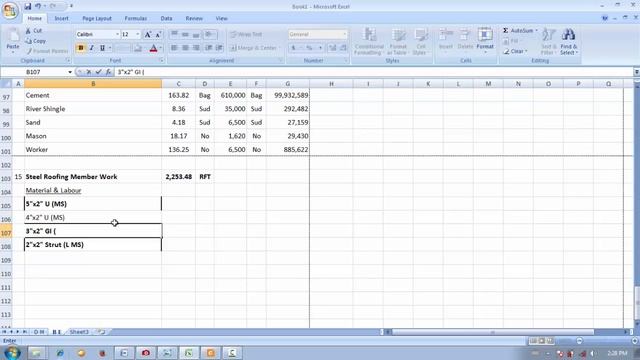Click Merge & Center button

(253, 48)
